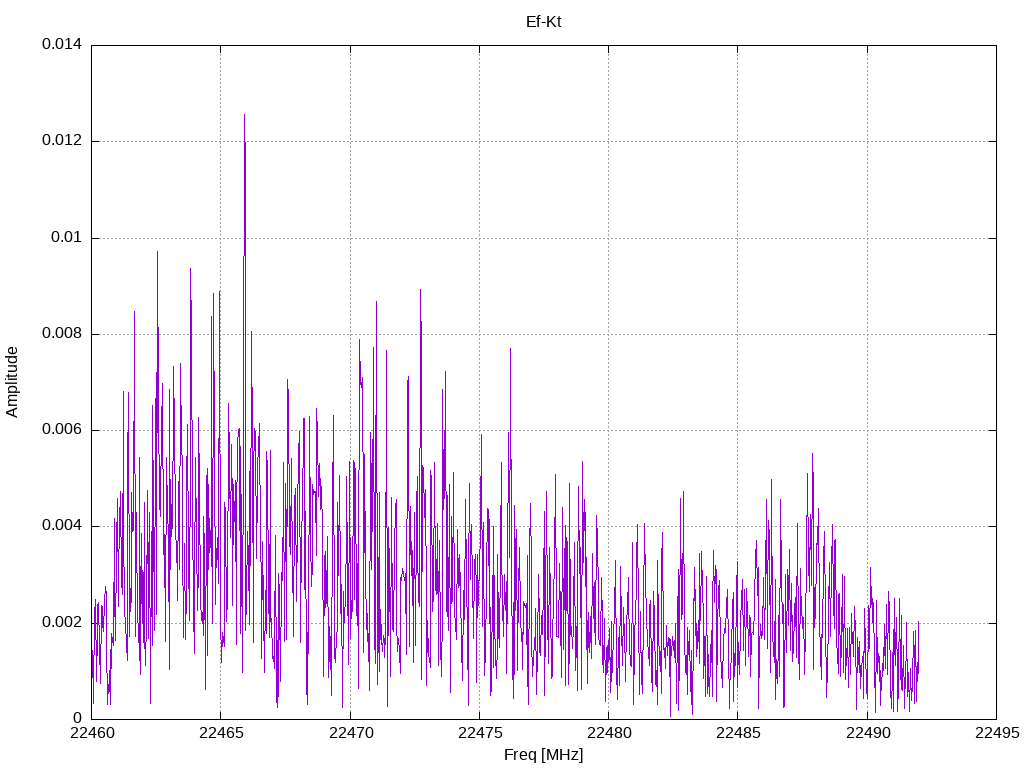Screen dimensions: 1024x768
Task: Click the 0.014 y-axis tick label
Action: click(61, 45)
